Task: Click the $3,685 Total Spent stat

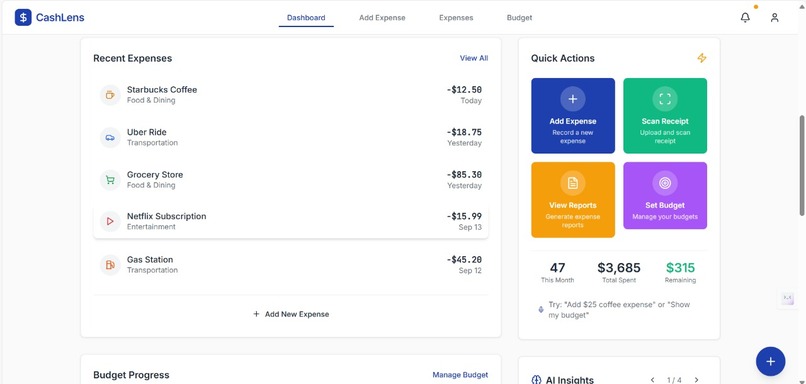Action: [x=619, y=272]
